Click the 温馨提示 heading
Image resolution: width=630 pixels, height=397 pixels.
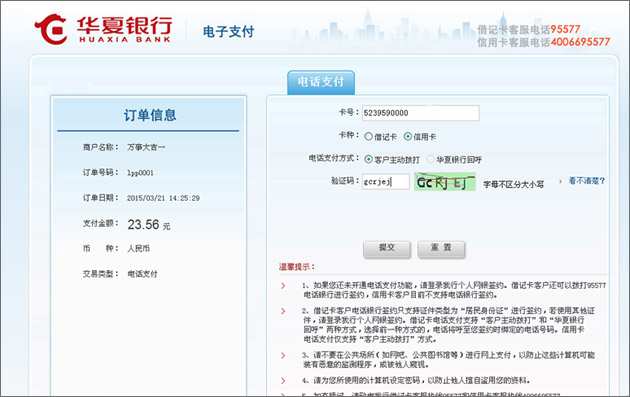(x=297, y=267)
